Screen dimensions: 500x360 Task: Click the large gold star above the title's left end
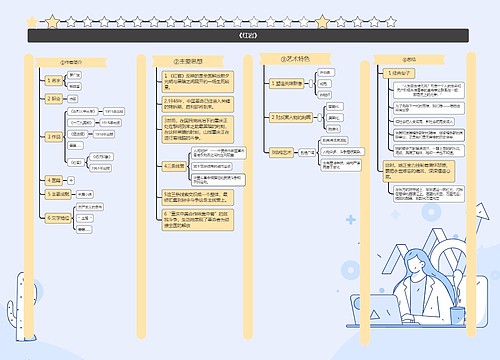coord(52,22)
